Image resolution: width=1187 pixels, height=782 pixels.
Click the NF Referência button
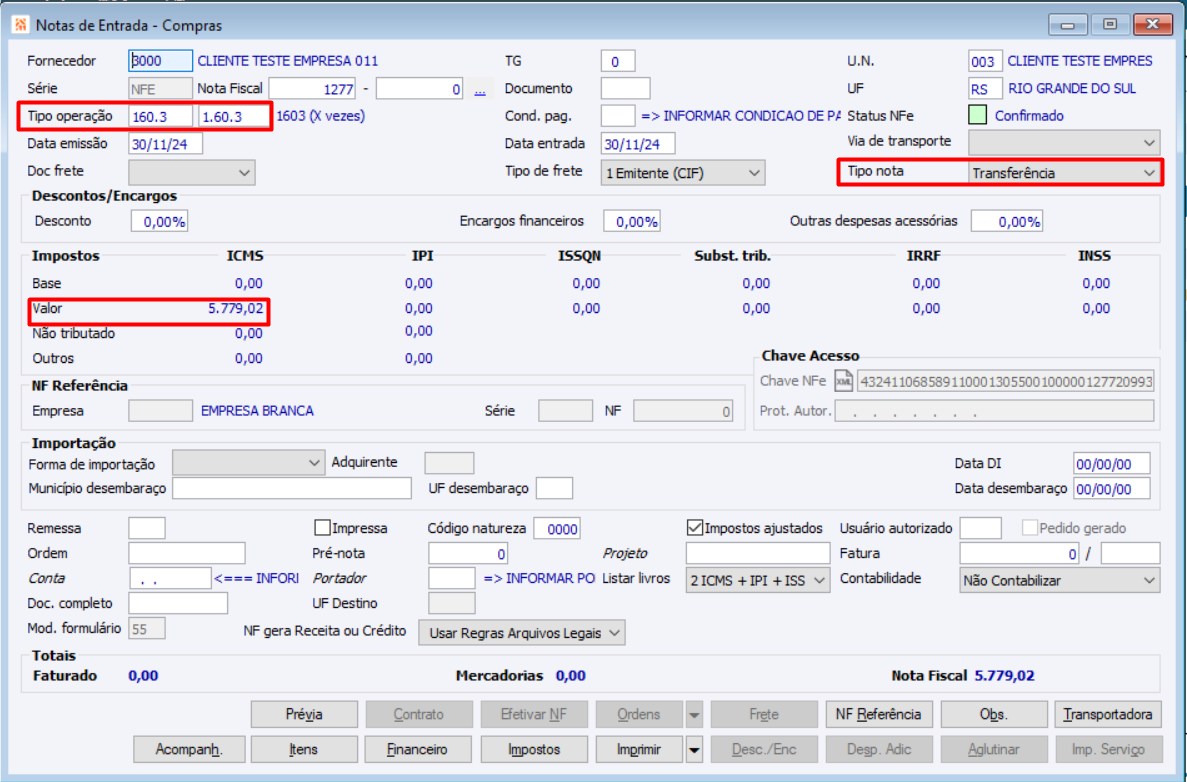(879, 714)
